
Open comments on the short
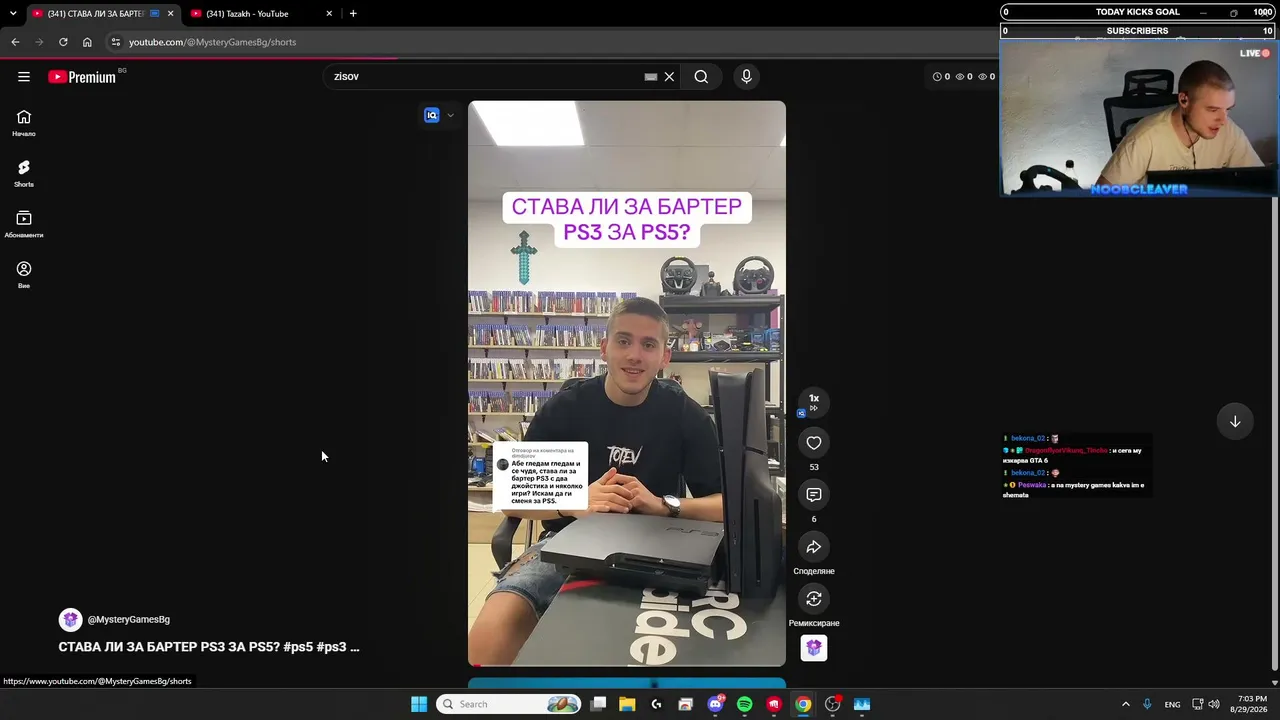[x=814, y=495]
